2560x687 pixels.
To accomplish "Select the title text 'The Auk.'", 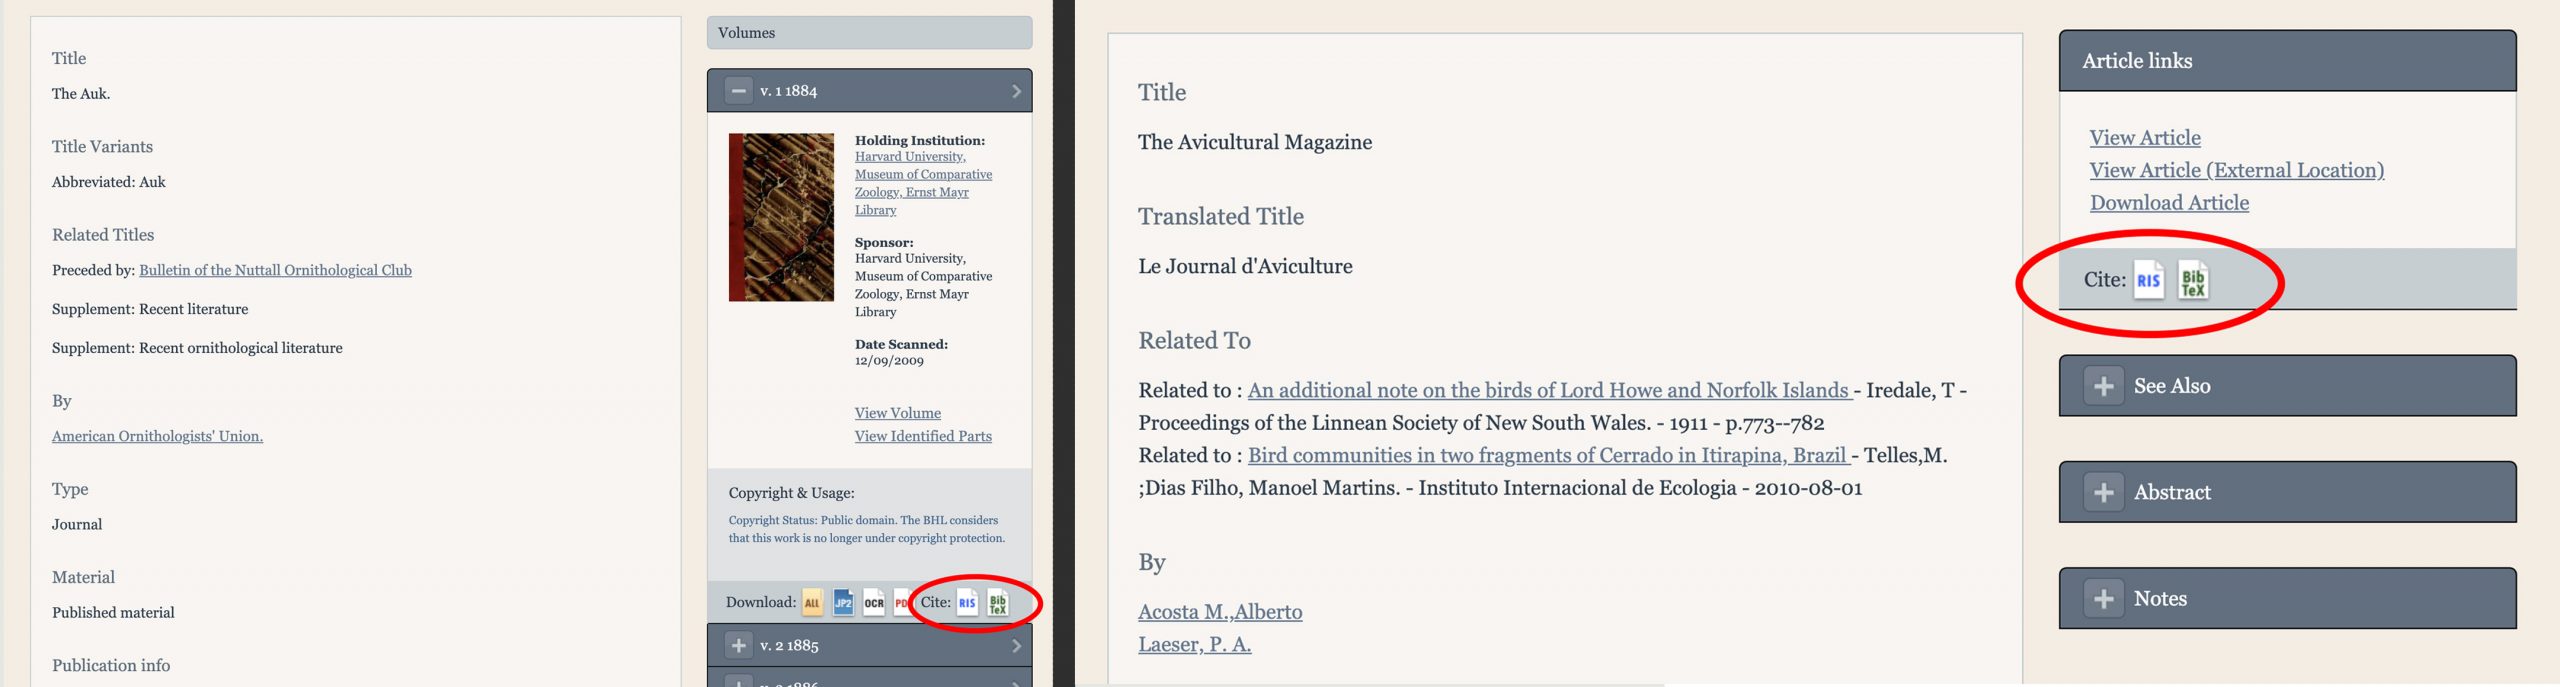I will tap(81, 94).
